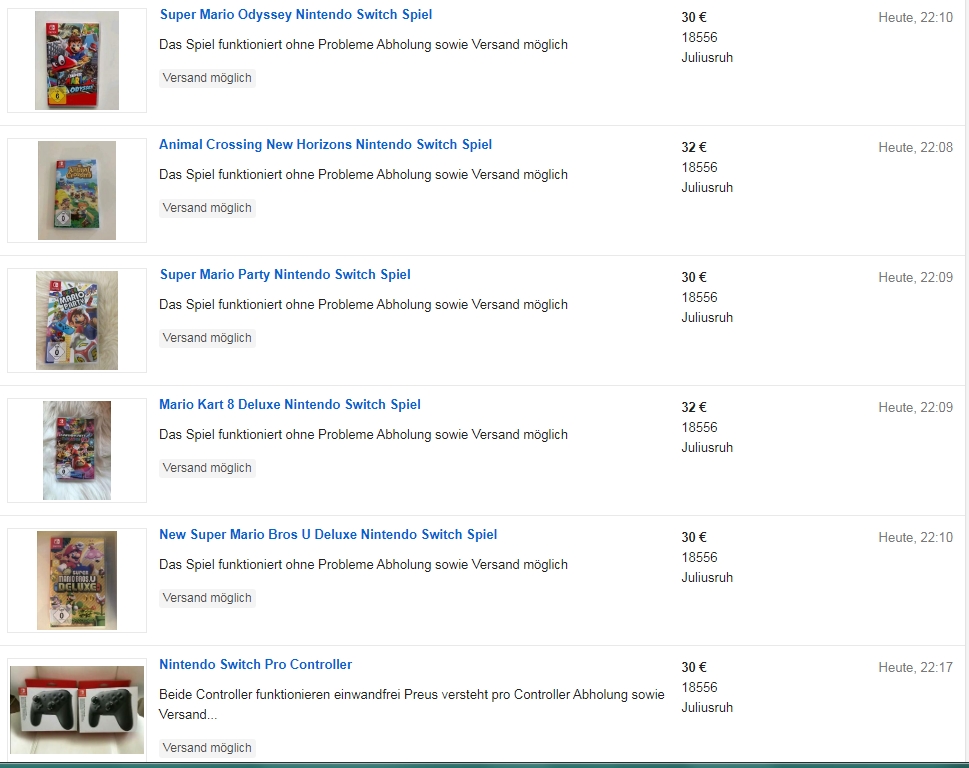This screenshot has height=768, width=969.
Task: Click 30 € price of Super Mario Party
Action: click(694, 277)
